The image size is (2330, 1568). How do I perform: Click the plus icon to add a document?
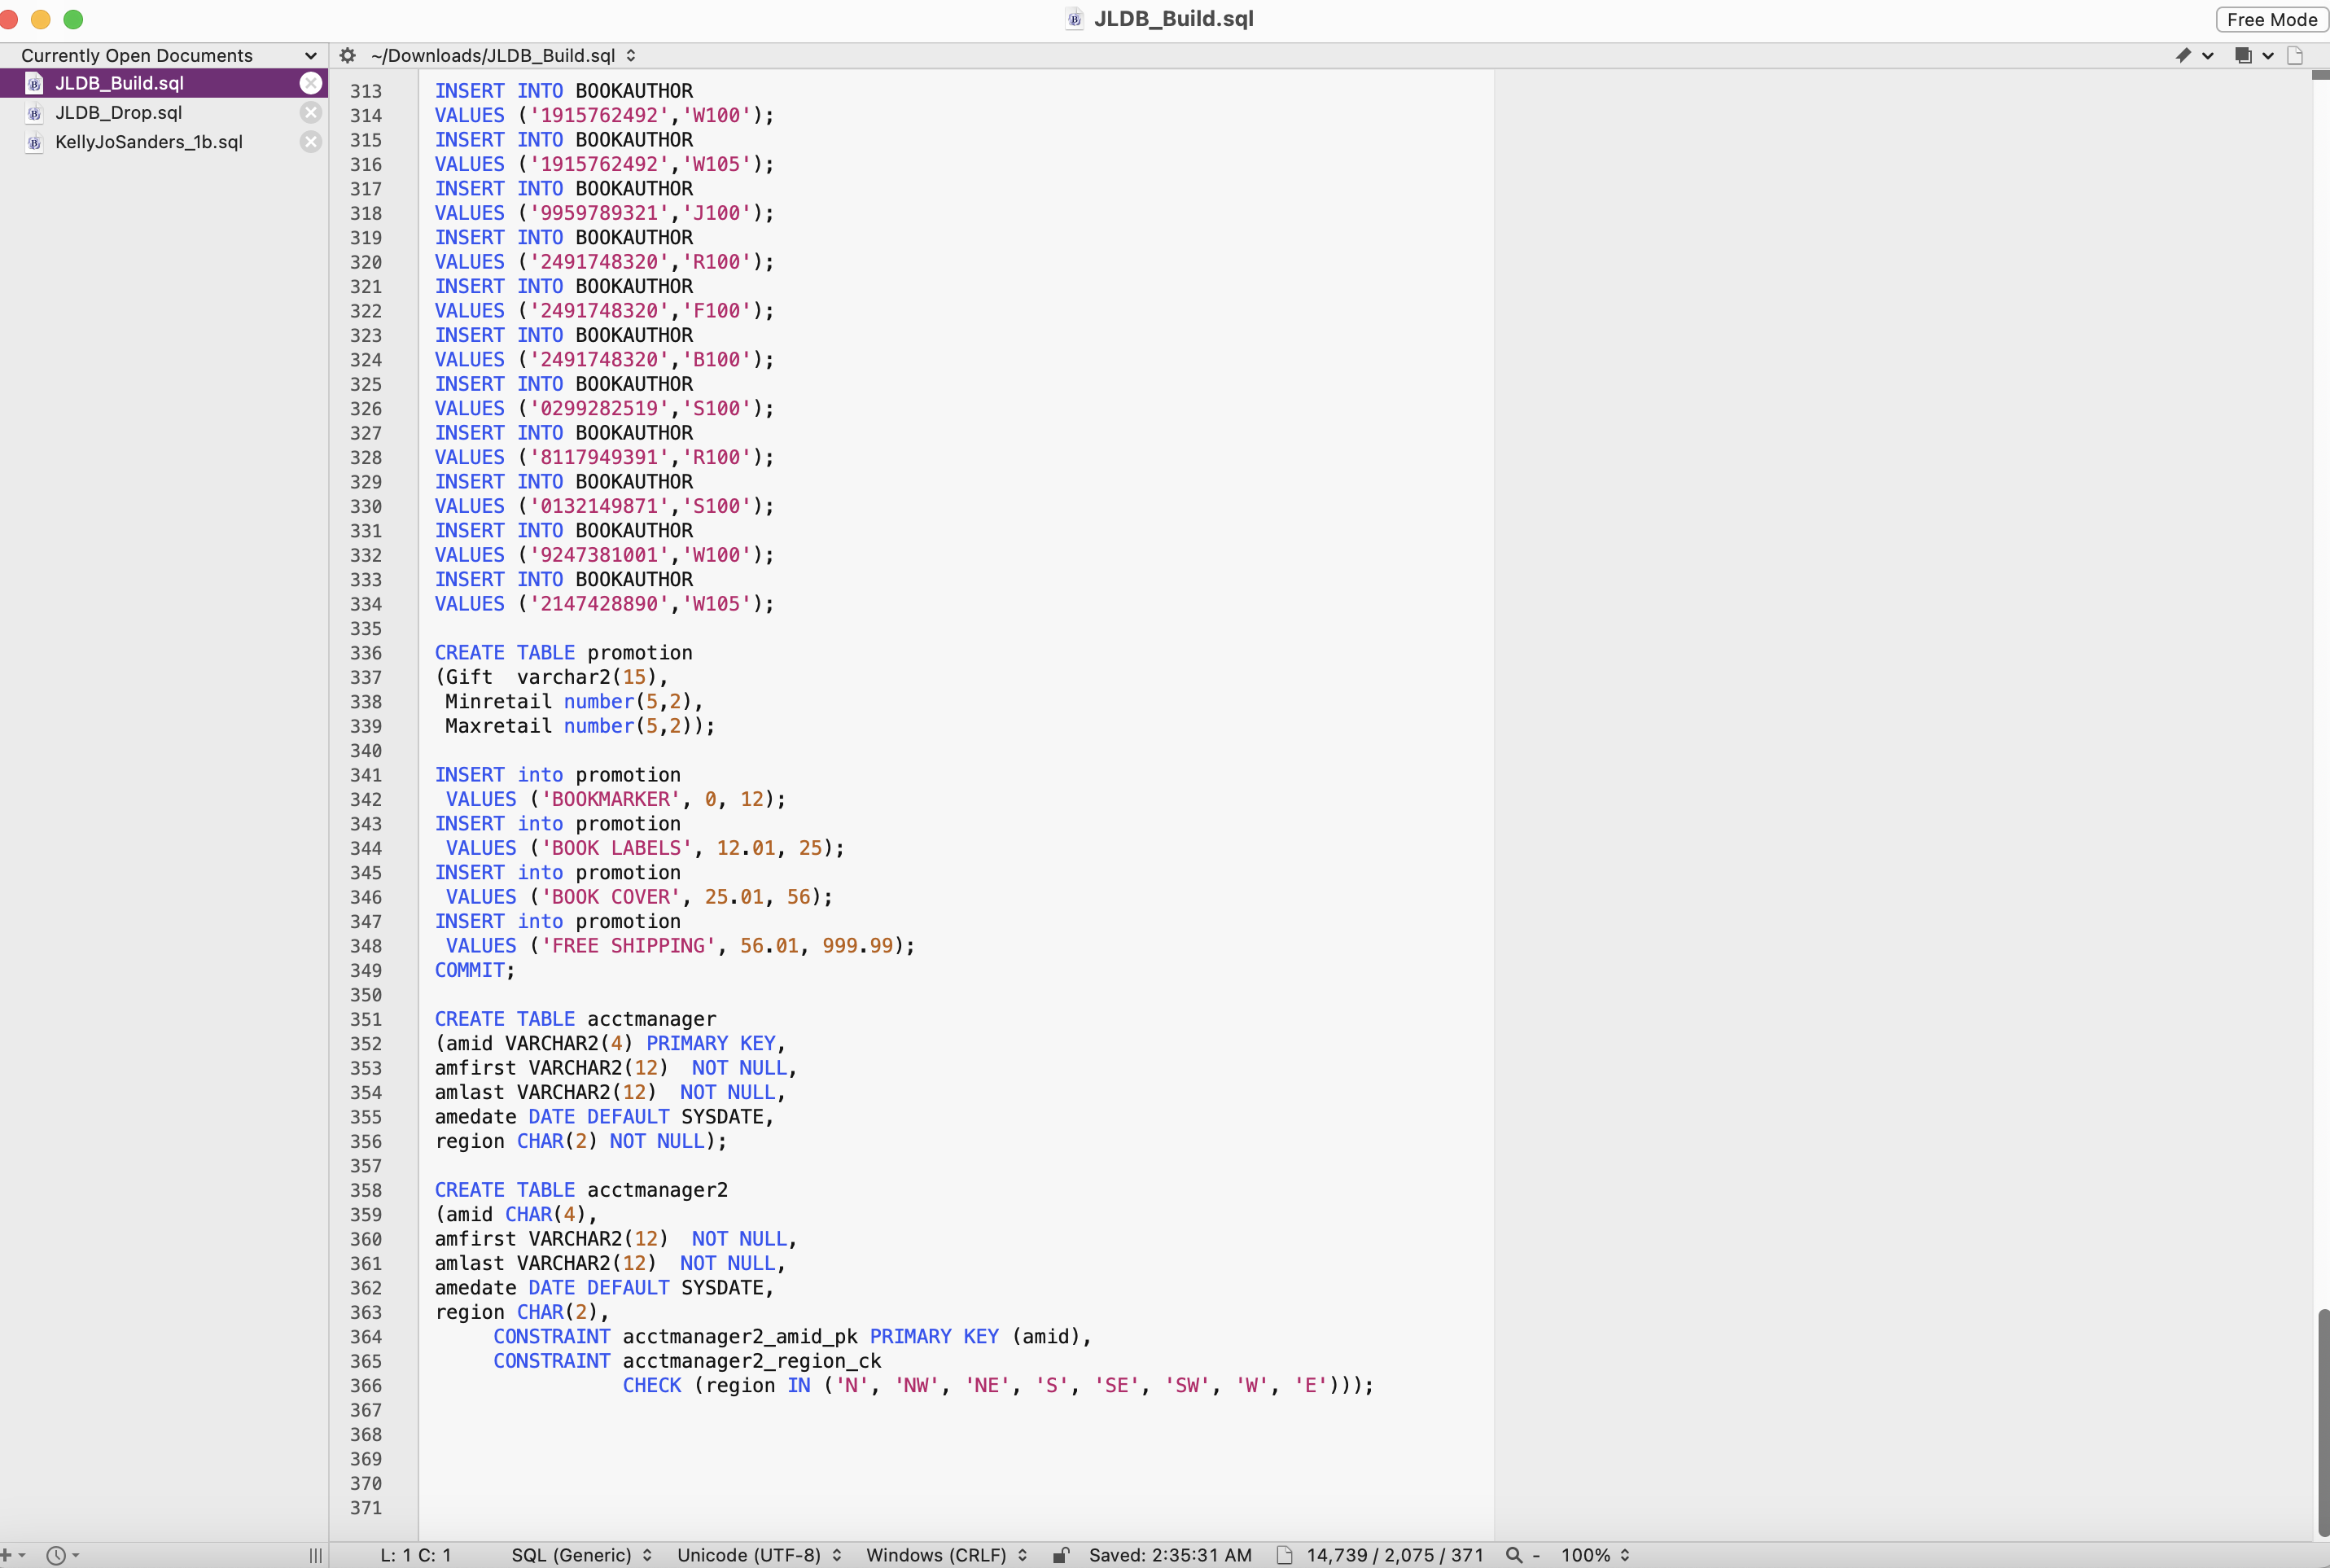point(10,1555)
